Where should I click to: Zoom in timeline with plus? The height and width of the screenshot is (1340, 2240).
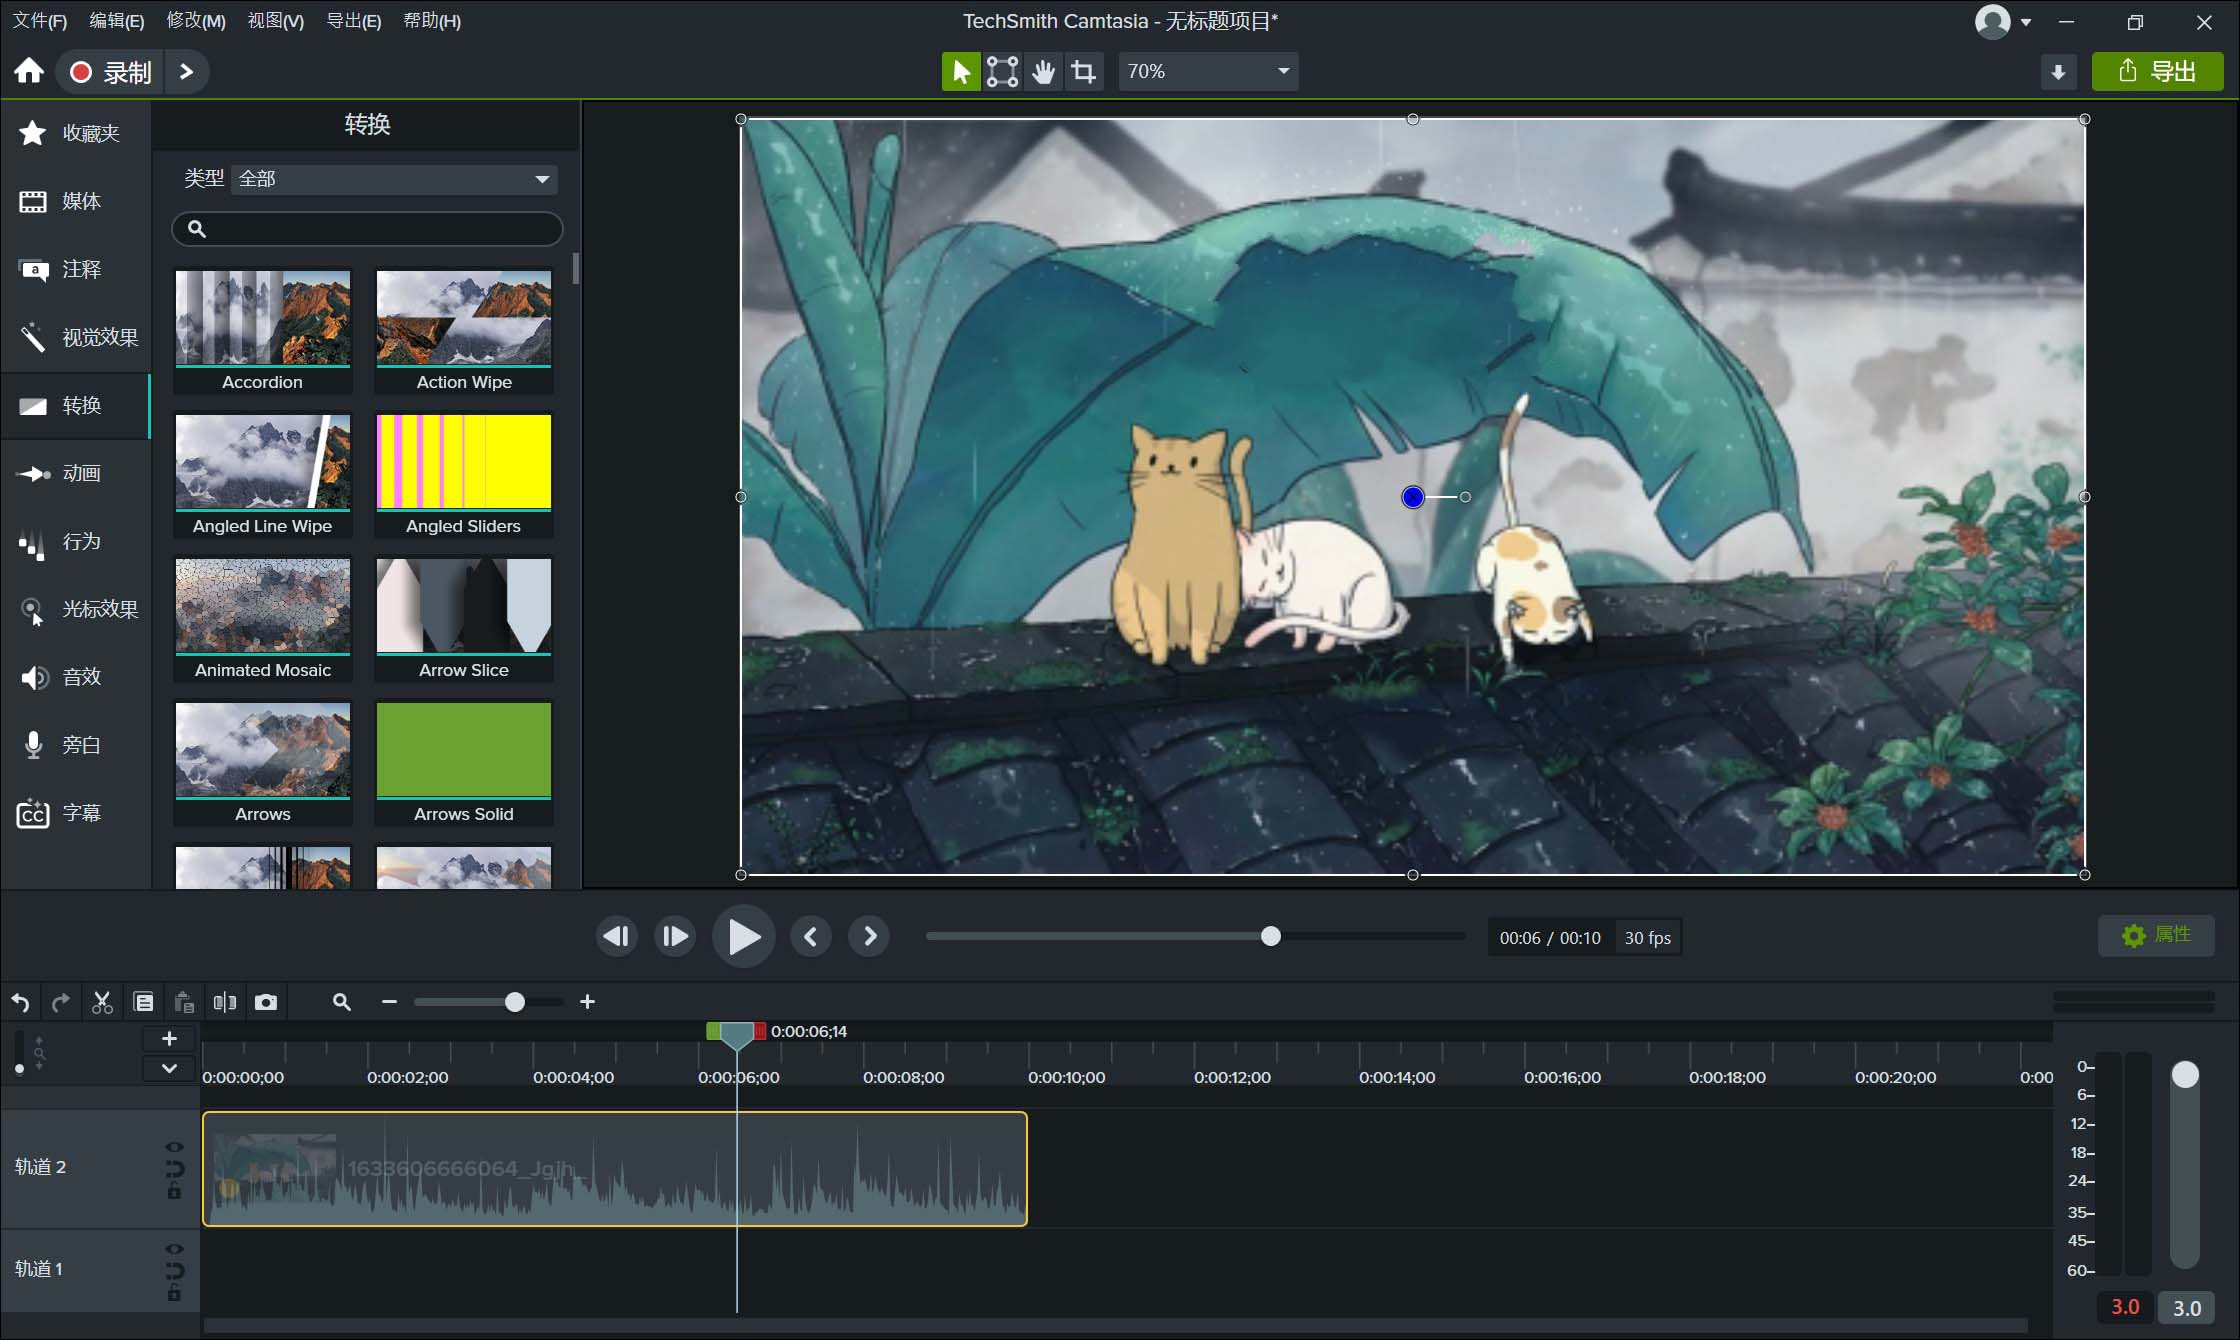click(588, 1002)
